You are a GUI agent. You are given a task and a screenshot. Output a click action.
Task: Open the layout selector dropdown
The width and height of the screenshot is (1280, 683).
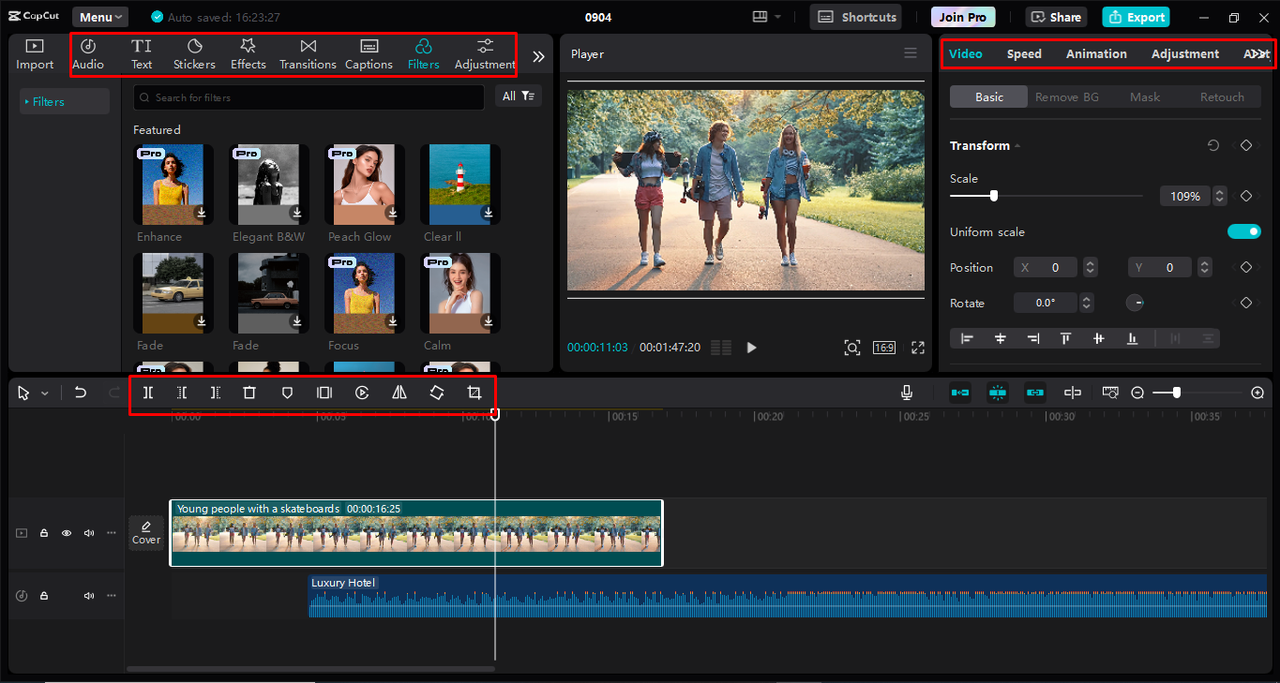(x=767, y=17)
